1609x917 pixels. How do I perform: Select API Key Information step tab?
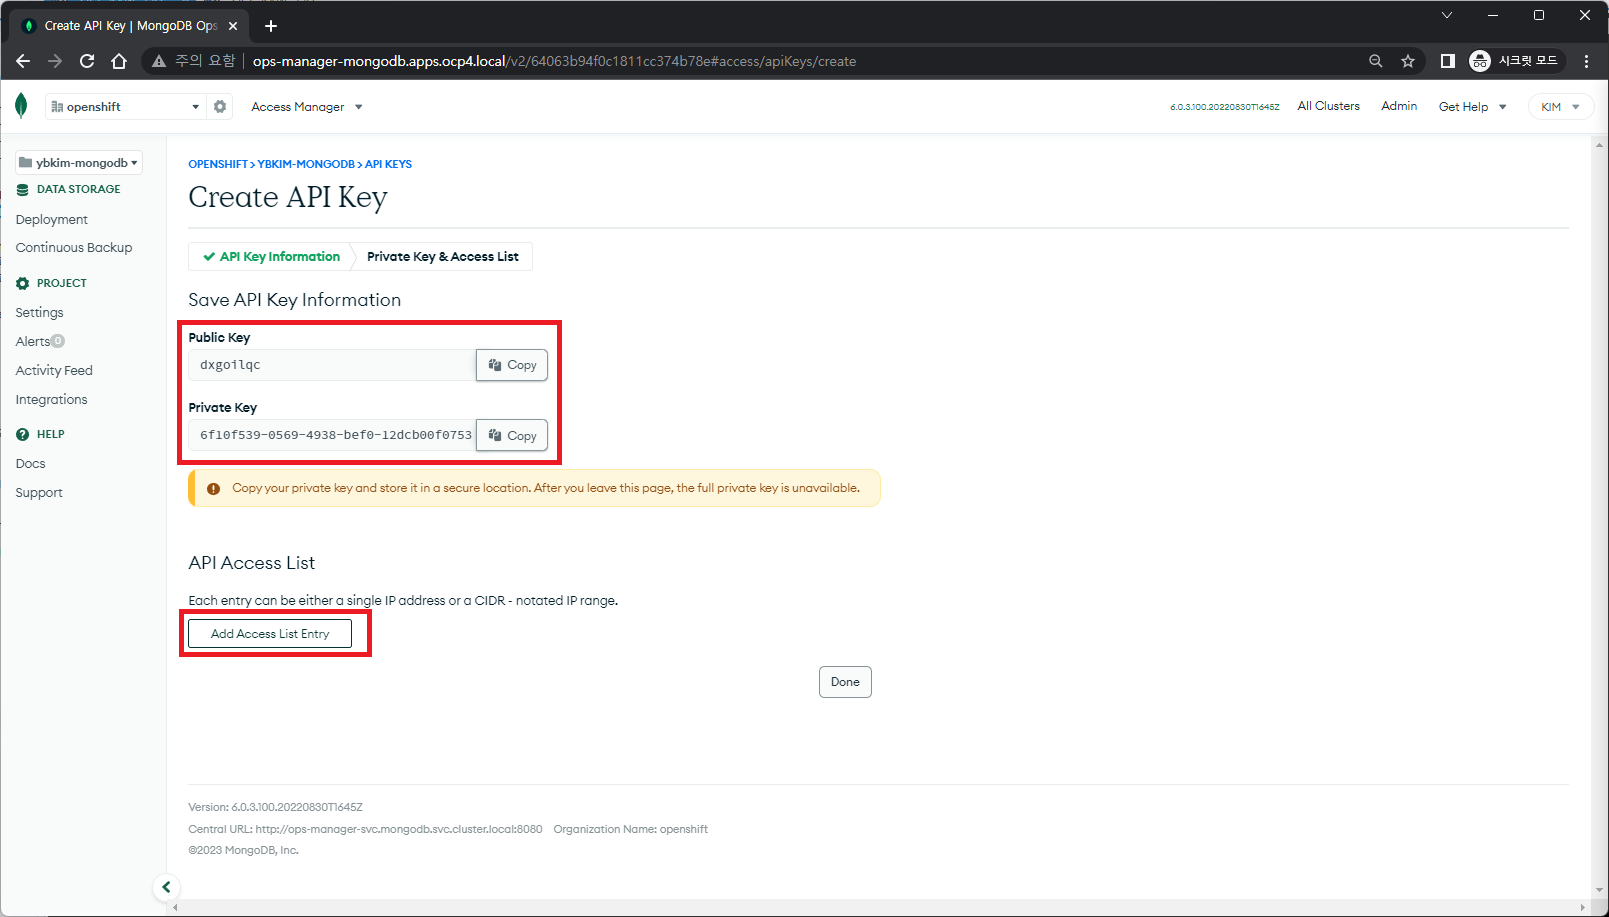point(271,257)
